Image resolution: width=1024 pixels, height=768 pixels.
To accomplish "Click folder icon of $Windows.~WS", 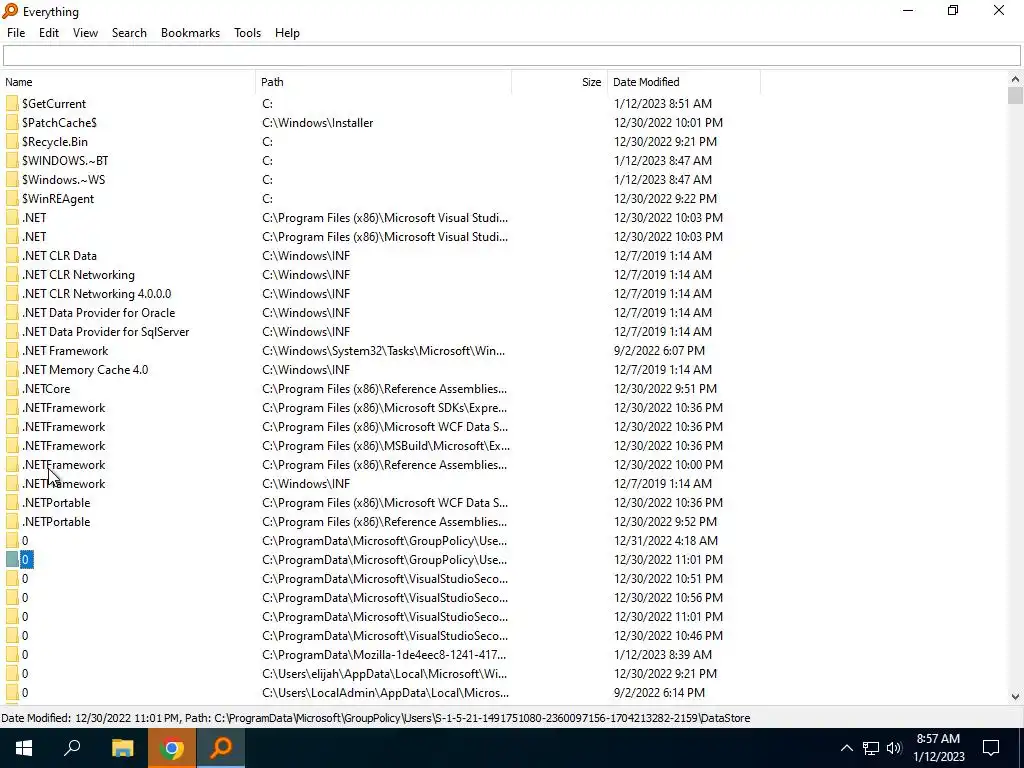I will [12, 179].
